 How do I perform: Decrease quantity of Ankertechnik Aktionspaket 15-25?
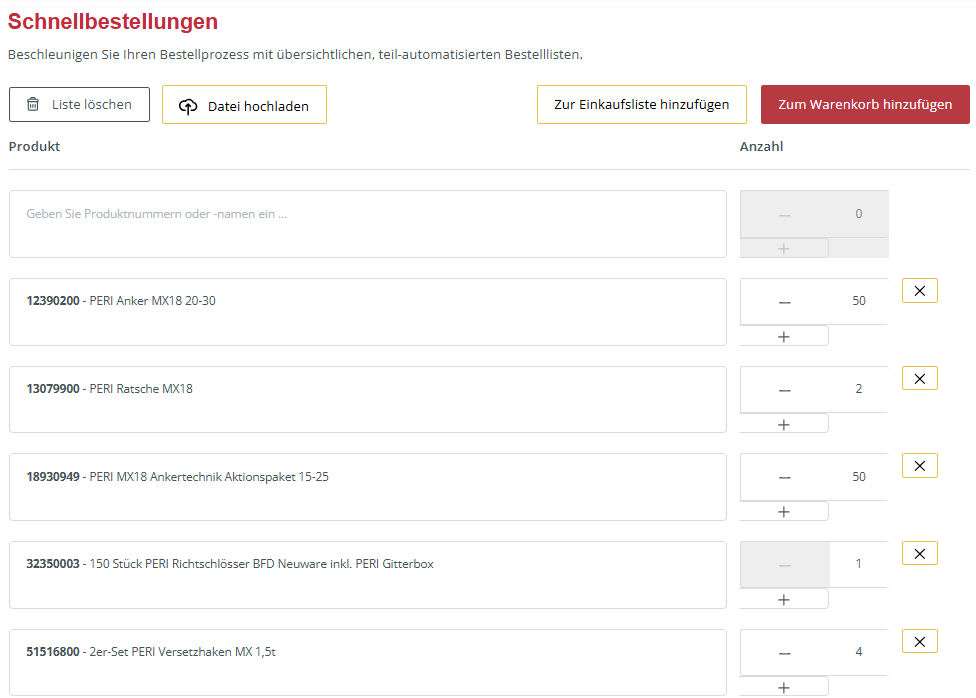pyautogui.click(x=784, y=478)
